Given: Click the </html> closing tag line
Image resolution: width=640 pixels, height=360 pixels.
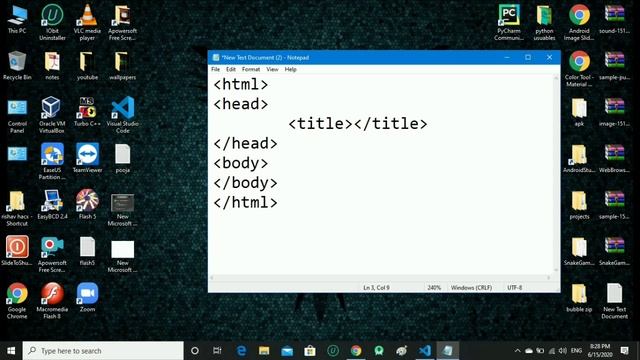Looking at the screenshot, I should 245,202.
